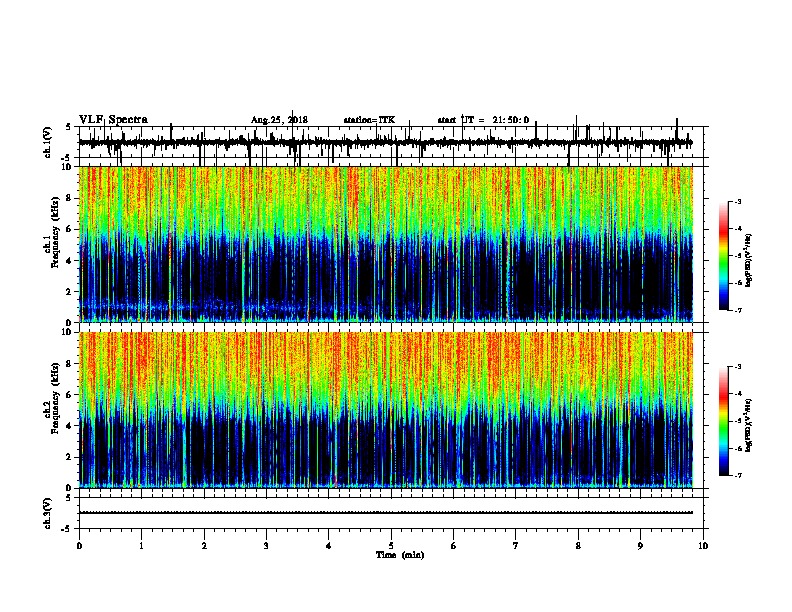Image resolution: width=792 pixels, height=612 pixels.
Task: Click the "-3" label on ch.2 color scale
Action: [737, 367]
